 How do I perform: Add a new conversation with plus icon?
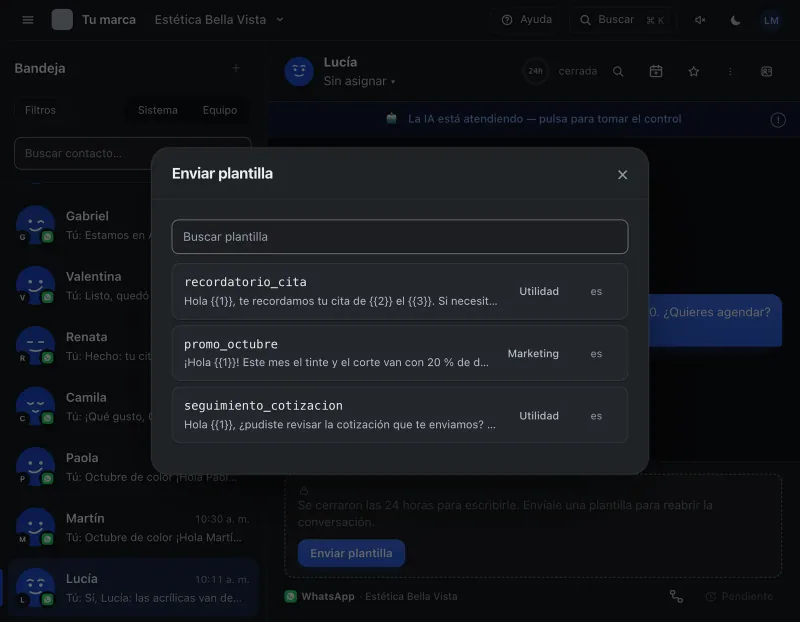(x=236, y=68)
